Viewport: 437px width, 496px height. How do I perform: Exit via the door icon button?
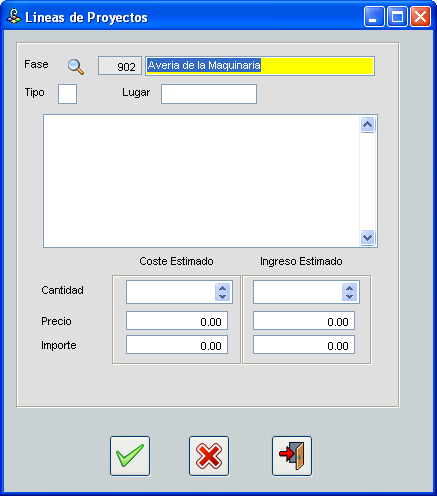pyautogui.click(x=292, y=456)
